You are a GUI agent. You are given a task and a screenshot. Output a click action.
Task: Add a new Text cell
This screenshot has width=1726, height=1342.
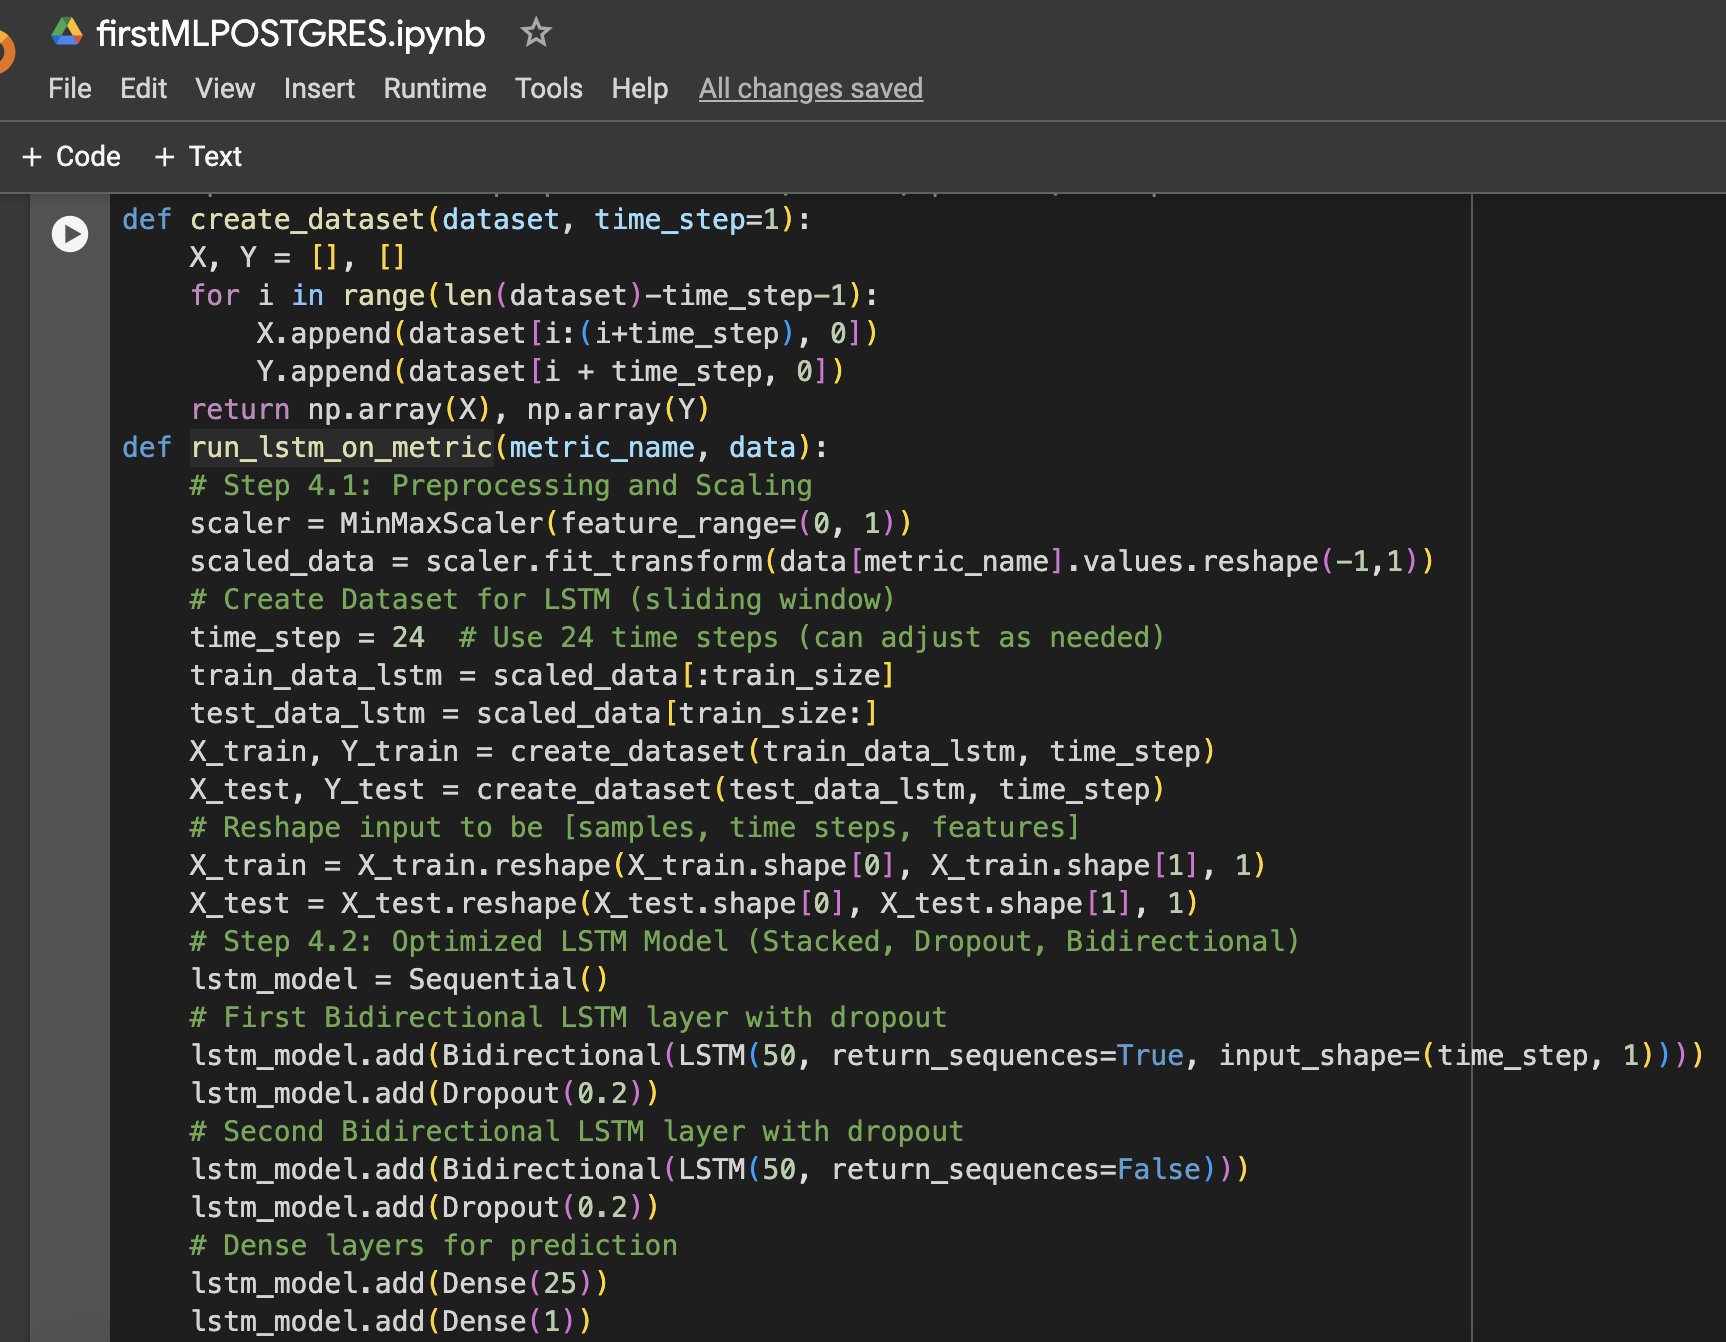tap(197, 156)
